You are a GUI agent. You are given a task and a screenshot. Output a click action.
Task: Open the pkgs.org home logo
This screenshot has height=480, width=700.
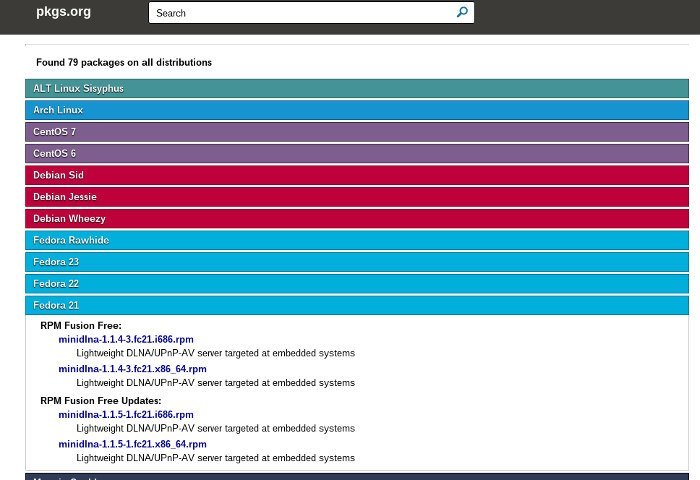pyautogui.click(x=63, y=12)
